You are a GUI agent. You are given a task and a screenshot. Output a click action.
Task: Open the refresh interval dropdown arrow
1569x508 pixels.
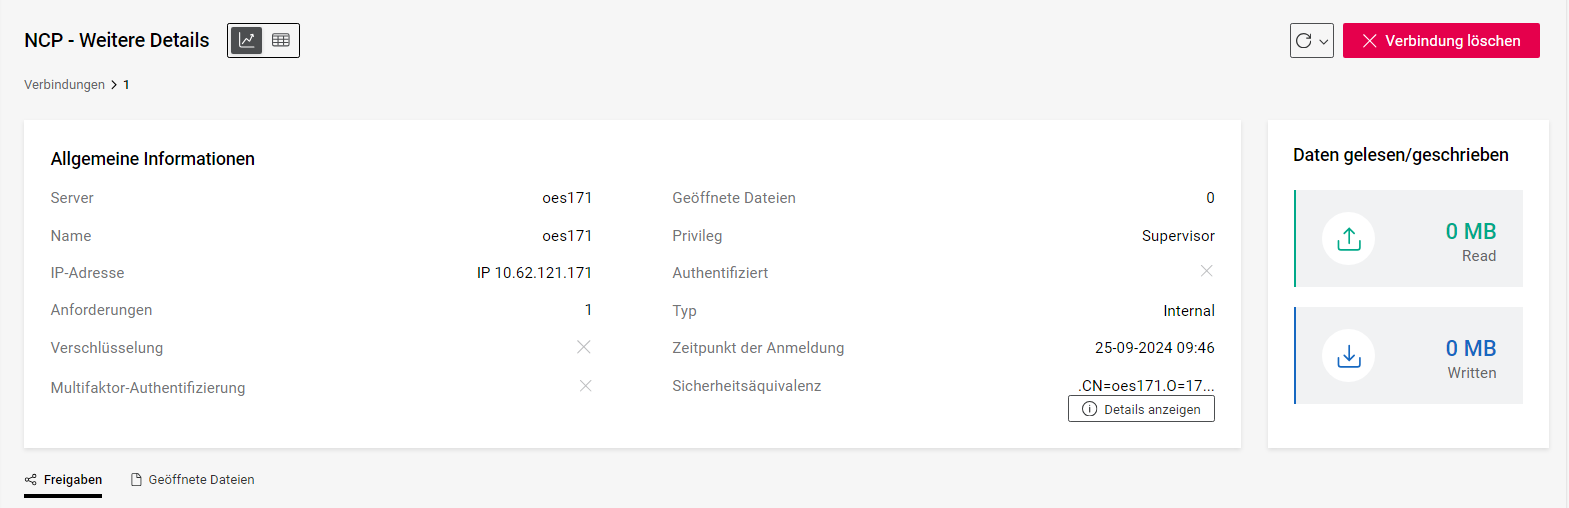click(1324, 42)
